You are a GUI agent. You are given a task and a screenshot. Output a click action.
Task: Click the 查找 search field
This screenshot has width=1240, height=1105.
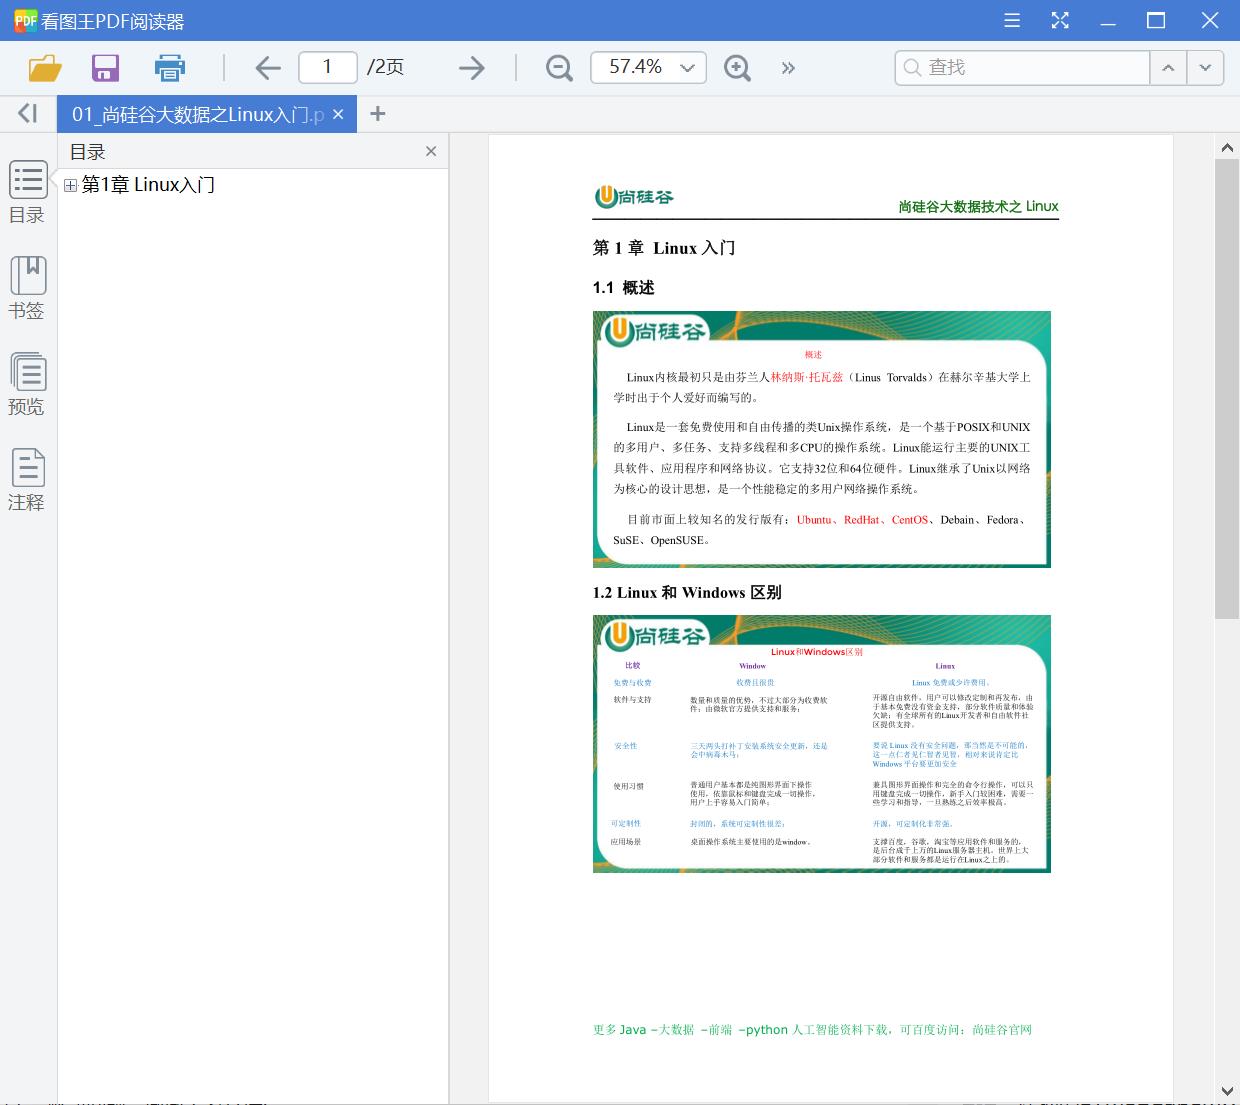1022,67
